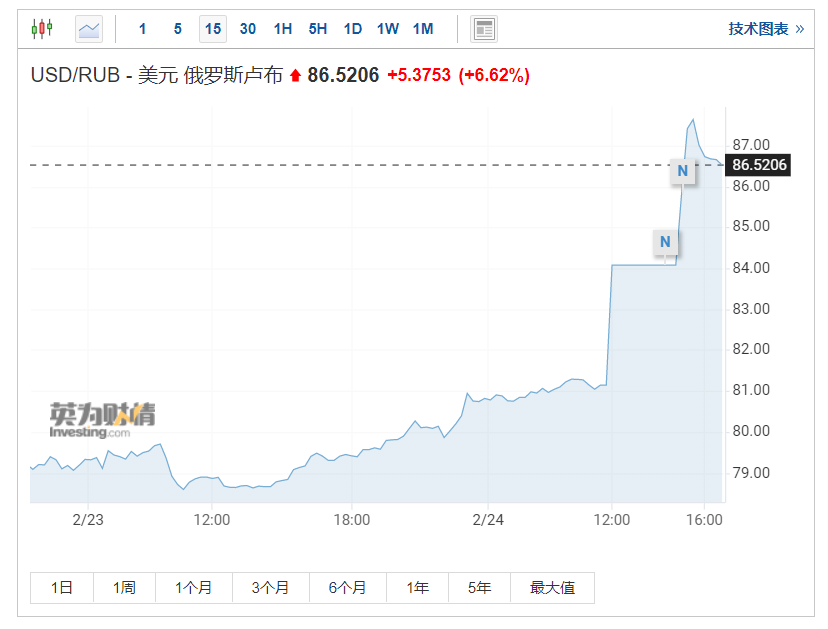Select the 5 minute interval

pos(178,29)
